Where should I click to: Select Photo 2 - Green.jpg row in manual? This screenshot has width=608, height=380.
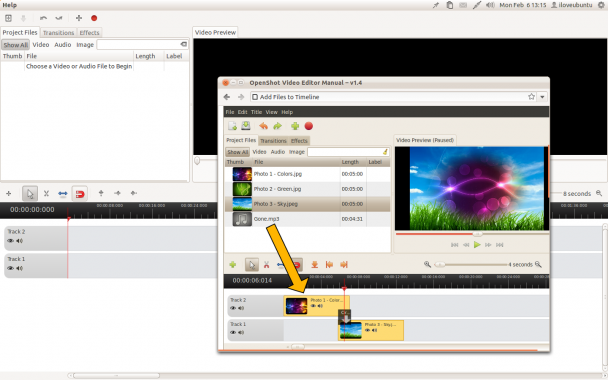click(307, 189)
